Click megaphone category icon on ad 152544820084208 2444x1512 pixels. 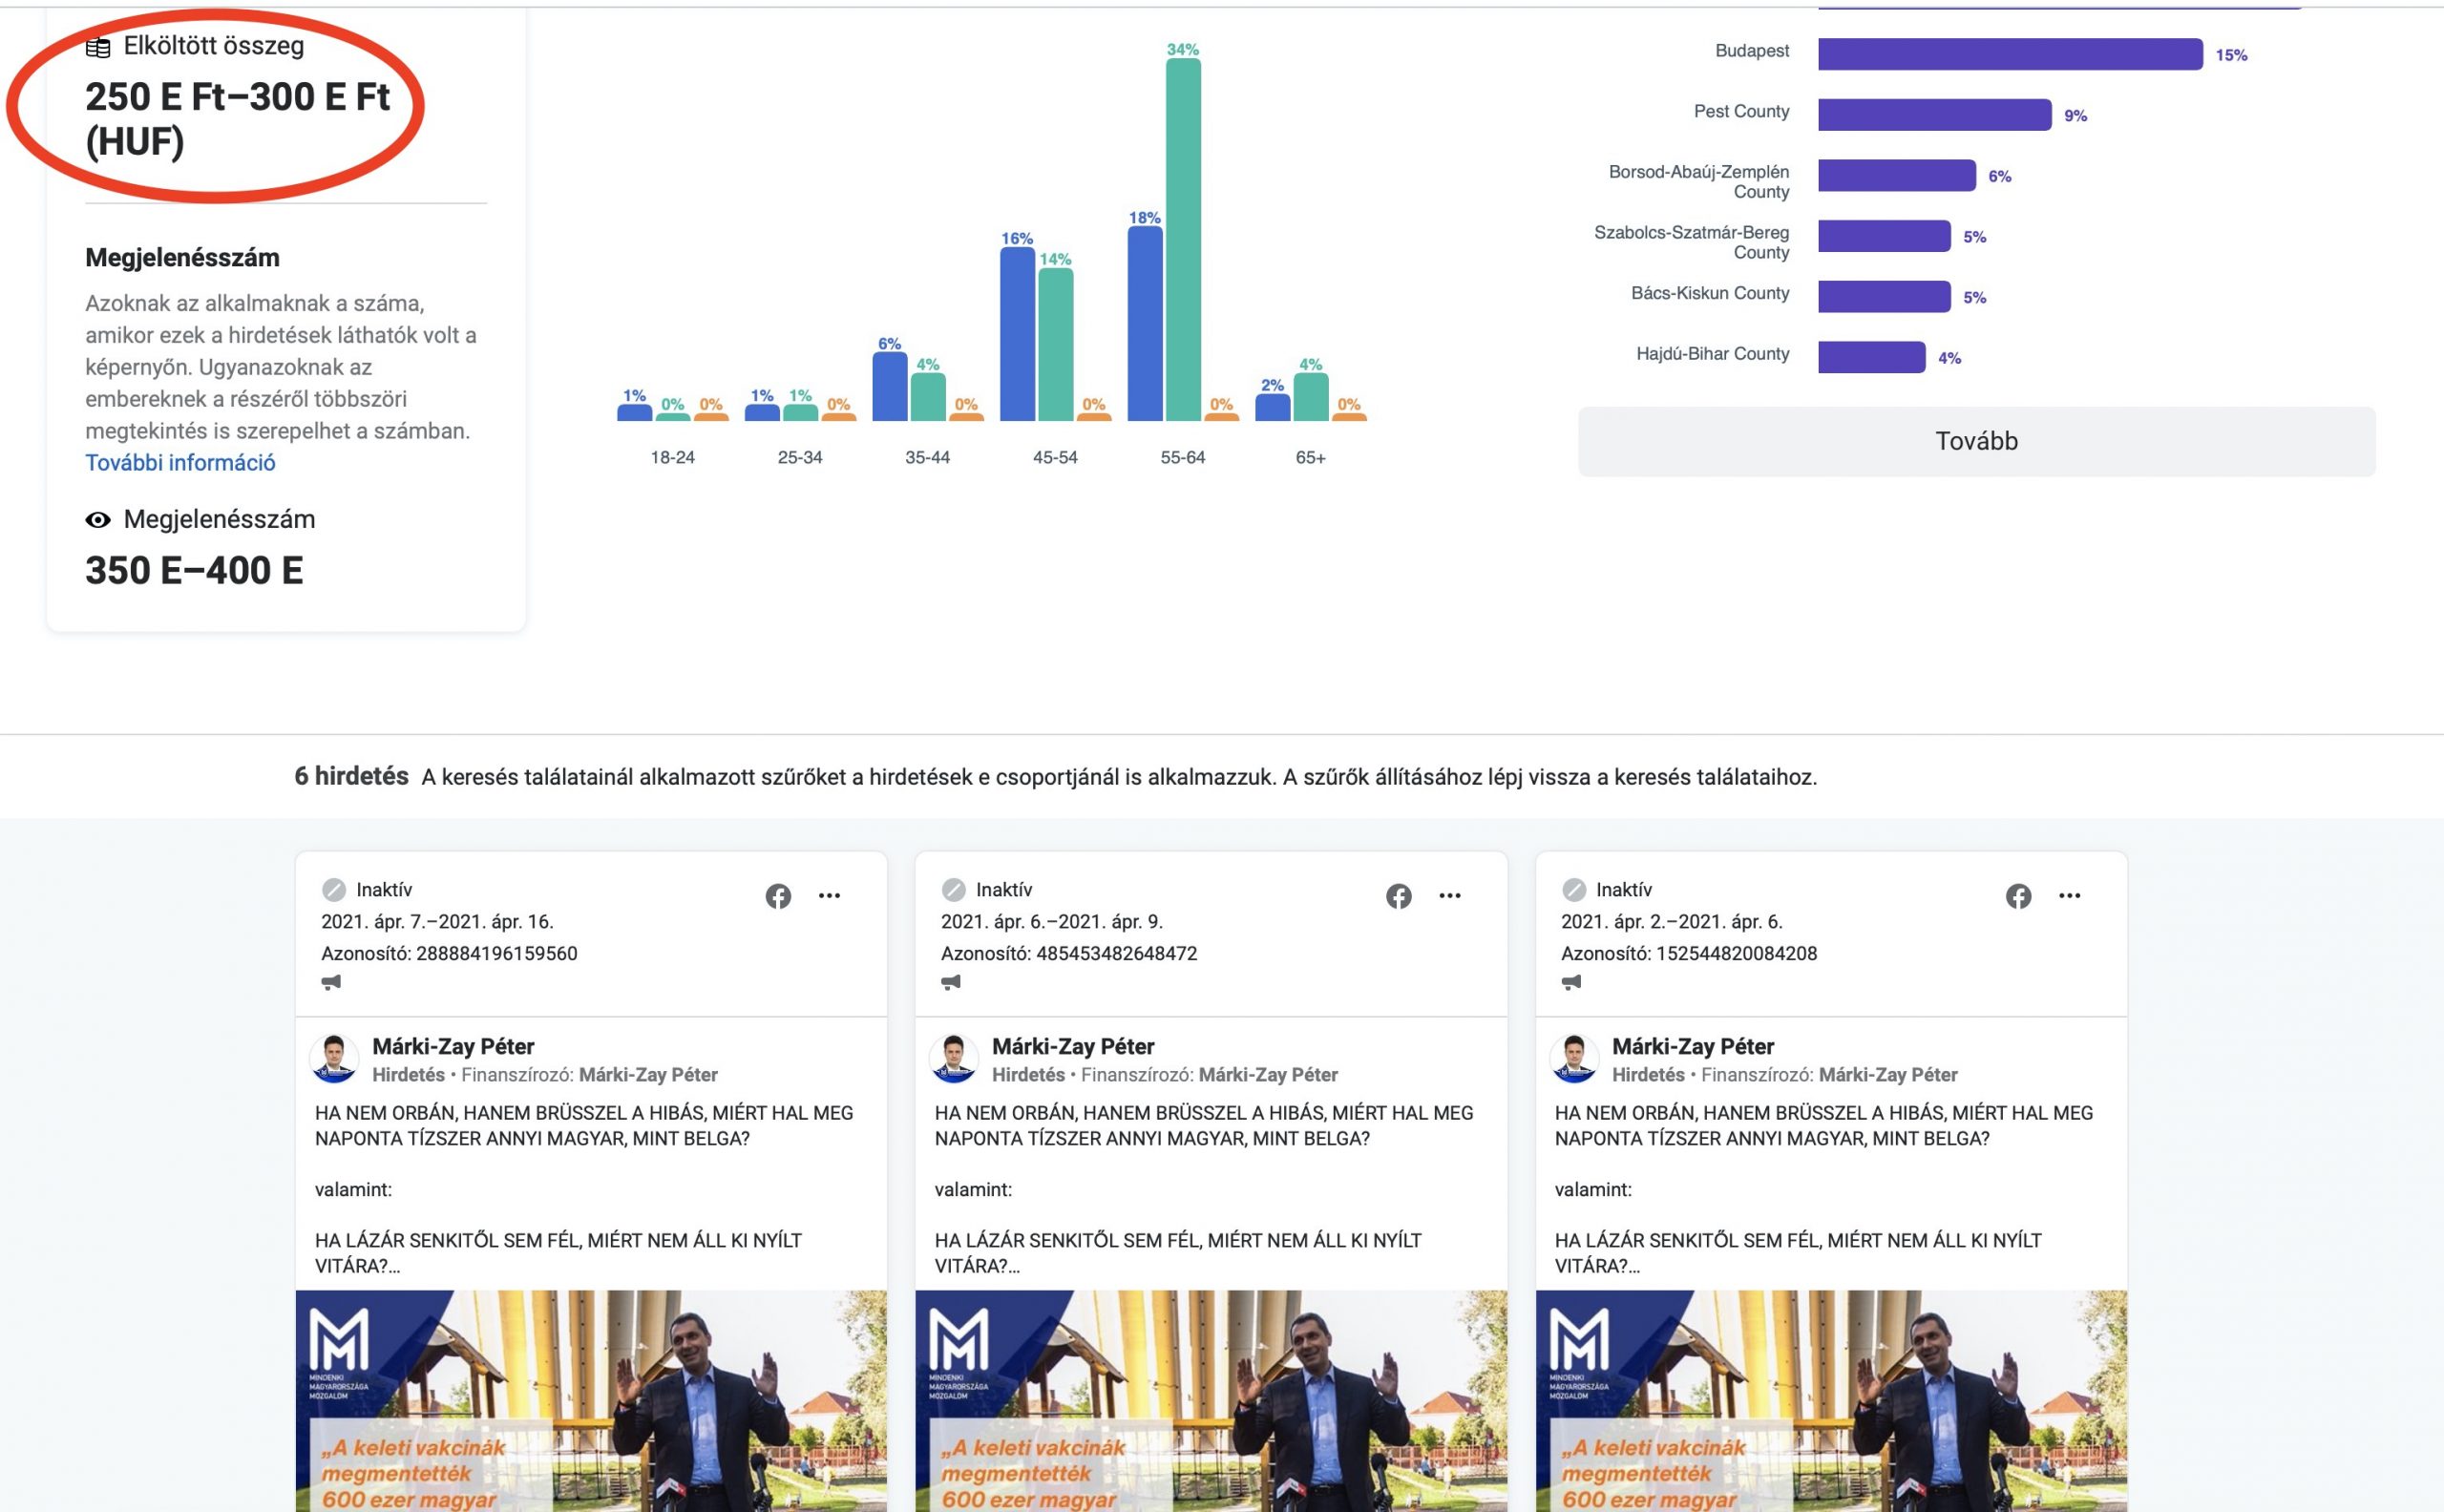pos(1571,982)
